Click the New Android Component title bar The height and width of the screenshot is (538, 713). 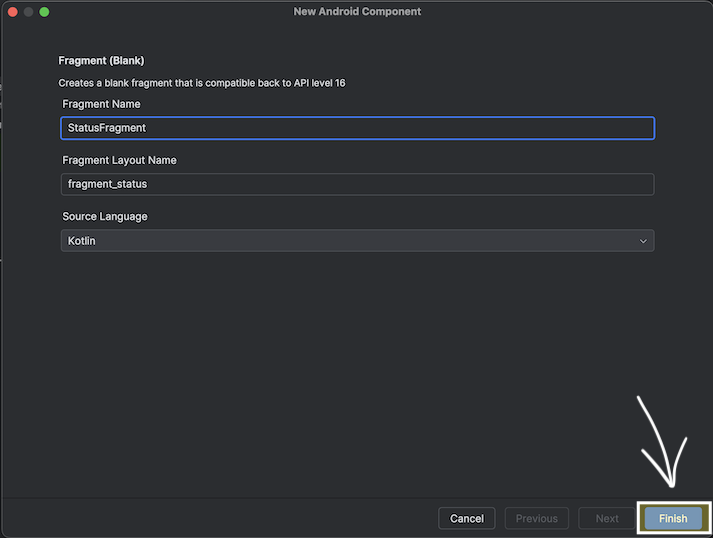click(x=357, y=12)
